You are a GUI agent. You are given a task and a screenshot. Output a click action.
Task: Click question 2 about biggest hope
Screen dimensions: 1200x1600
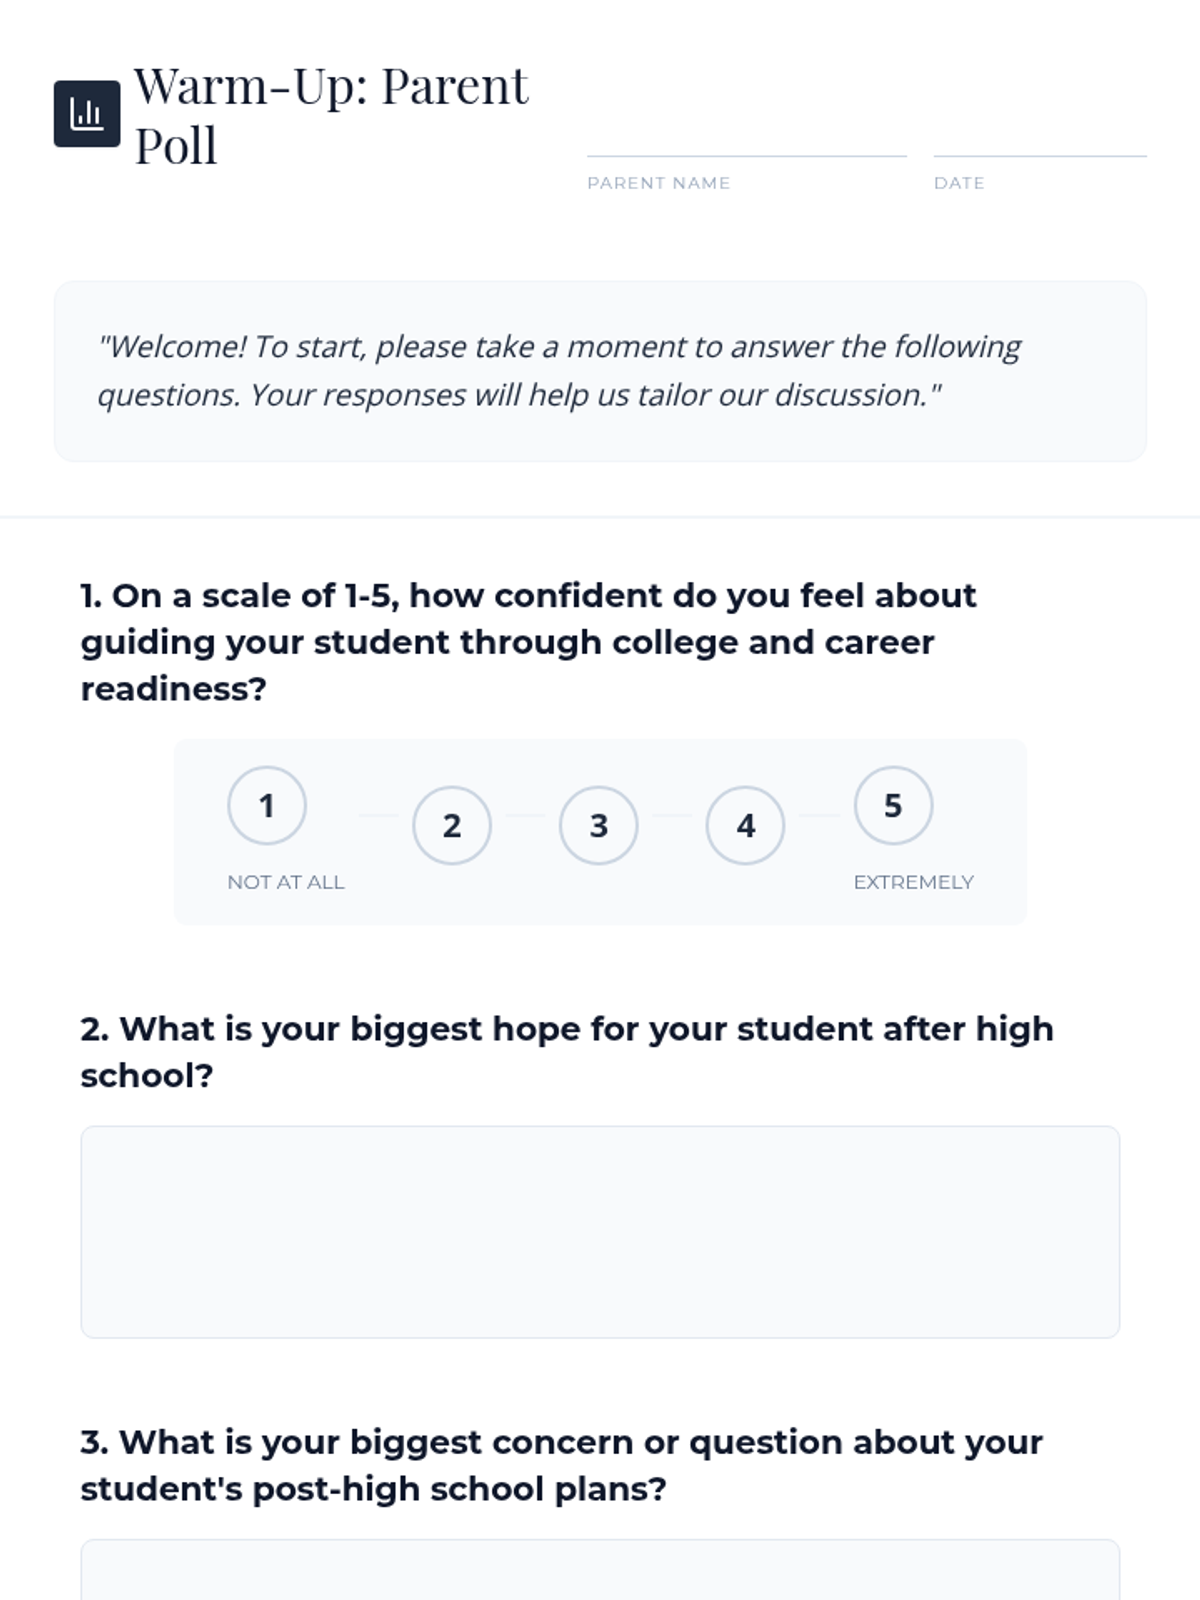pyautogui.click(x=567, y=1052)
